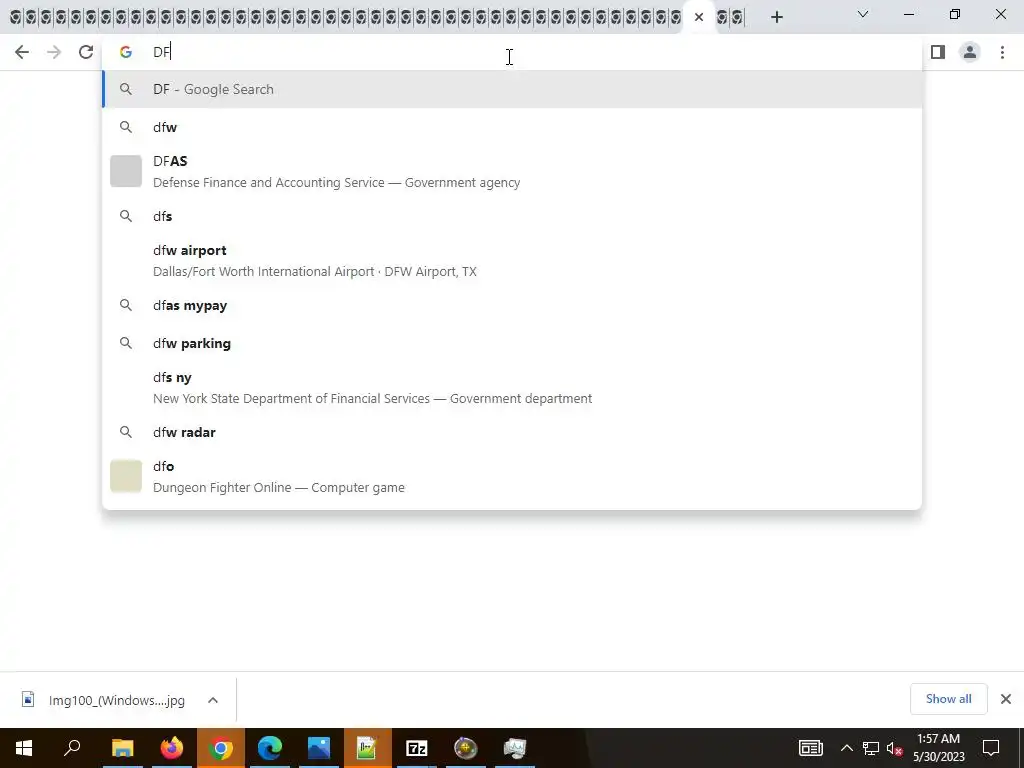1024x768 pixels.
Task: Click the DFAS suggestion thumbnail image
Action: coord(126,171)
